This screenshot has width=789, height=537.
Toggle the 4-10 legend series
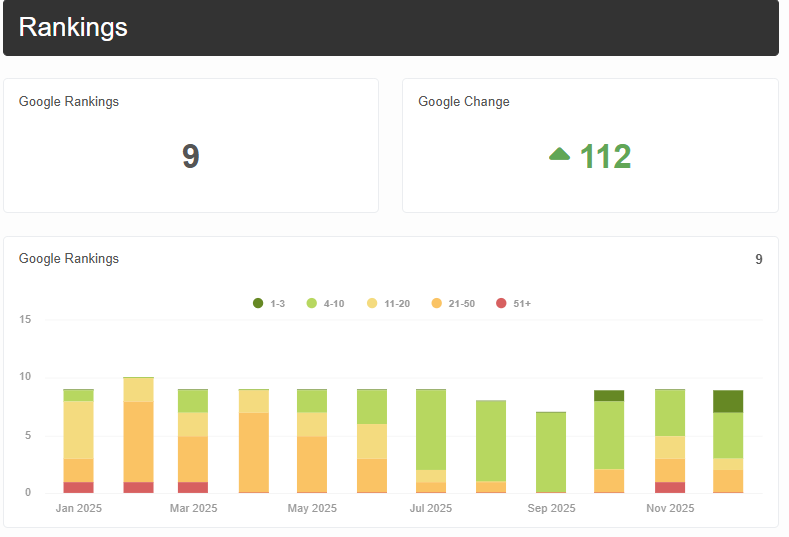click(326, 303)
